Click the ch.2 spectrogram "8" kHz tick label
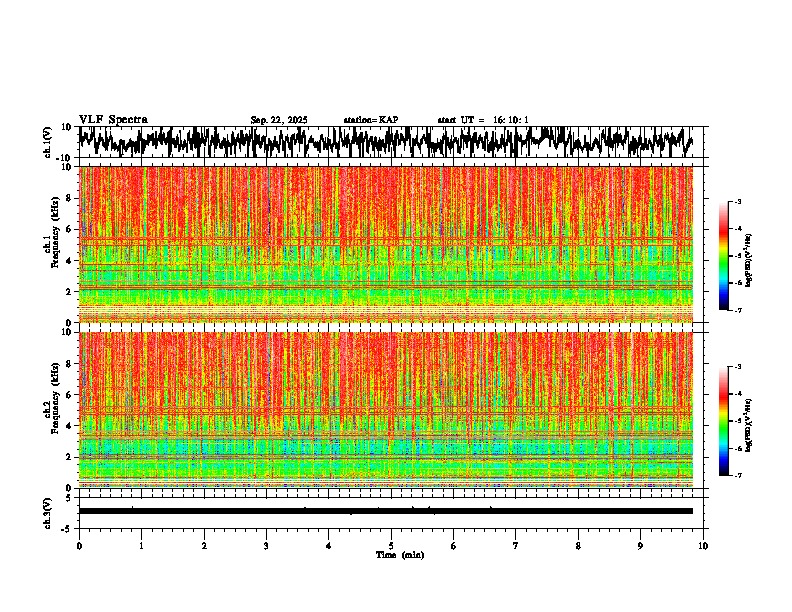The image size is (792, 612). pos(69,364)
